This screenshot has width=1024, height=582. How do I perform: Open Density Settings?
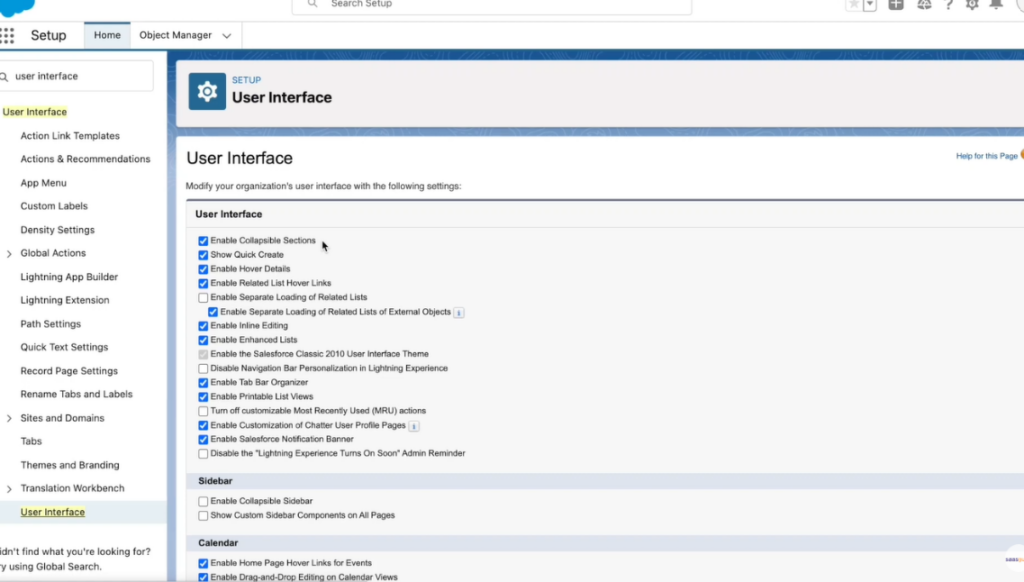click(57, 230)
